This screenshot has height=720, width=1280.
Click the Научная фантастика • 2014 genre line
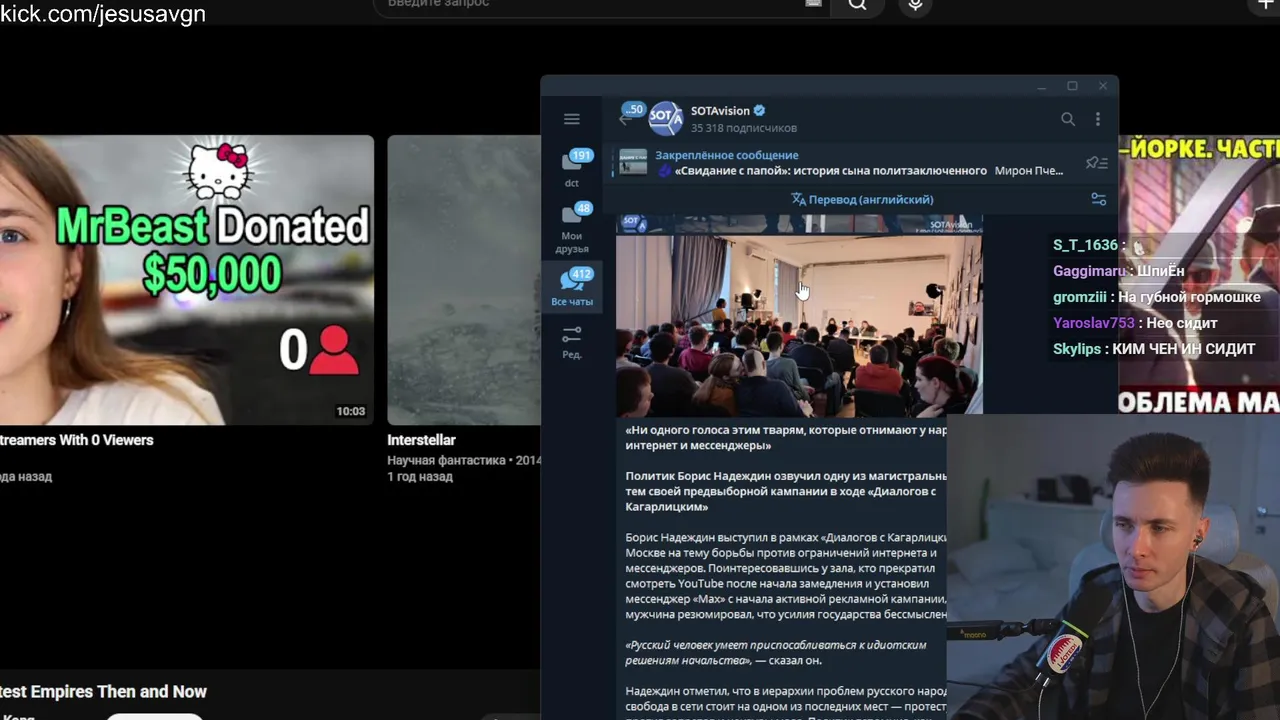point(464,461)
